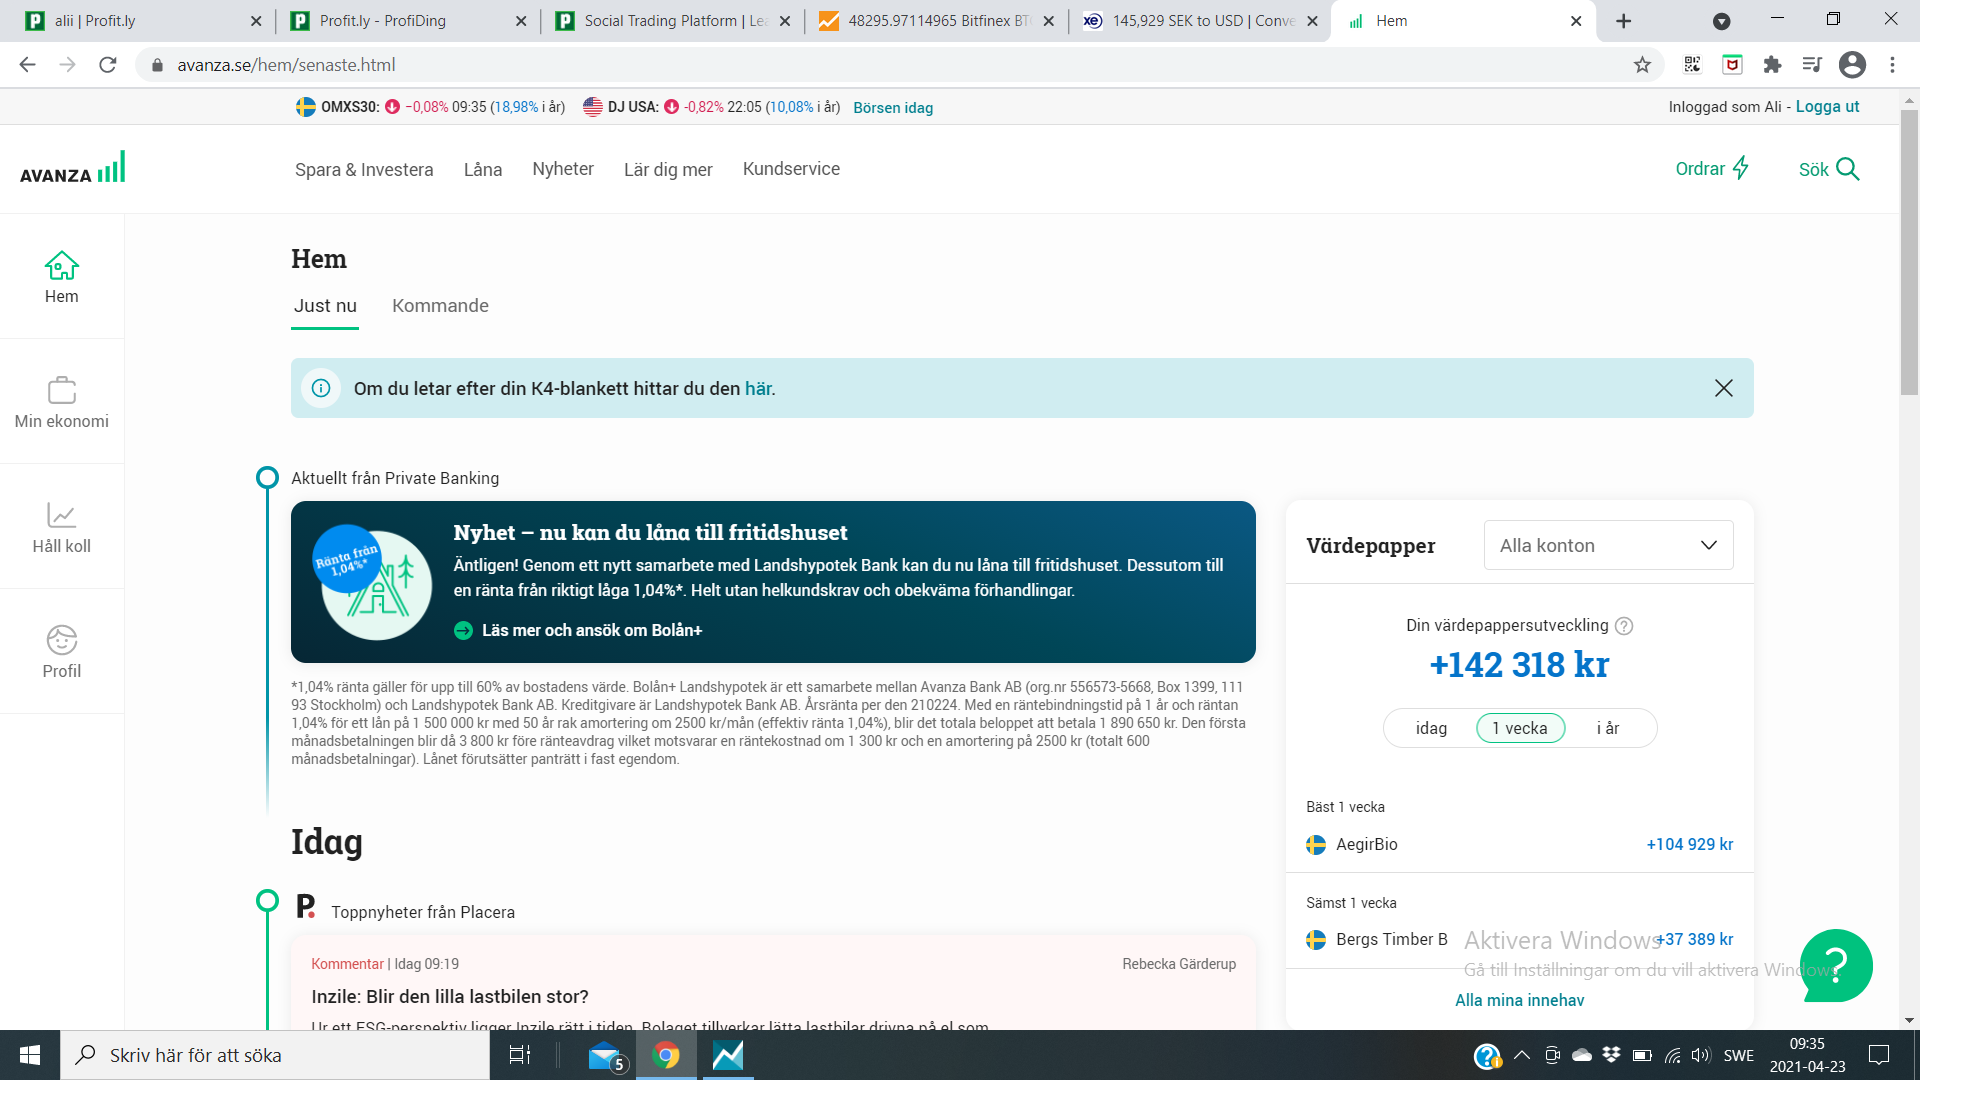This screenshot has width=1974, height=1118.
Task: Open Min ekonomi briefcase icon
Action: point(61,391)
